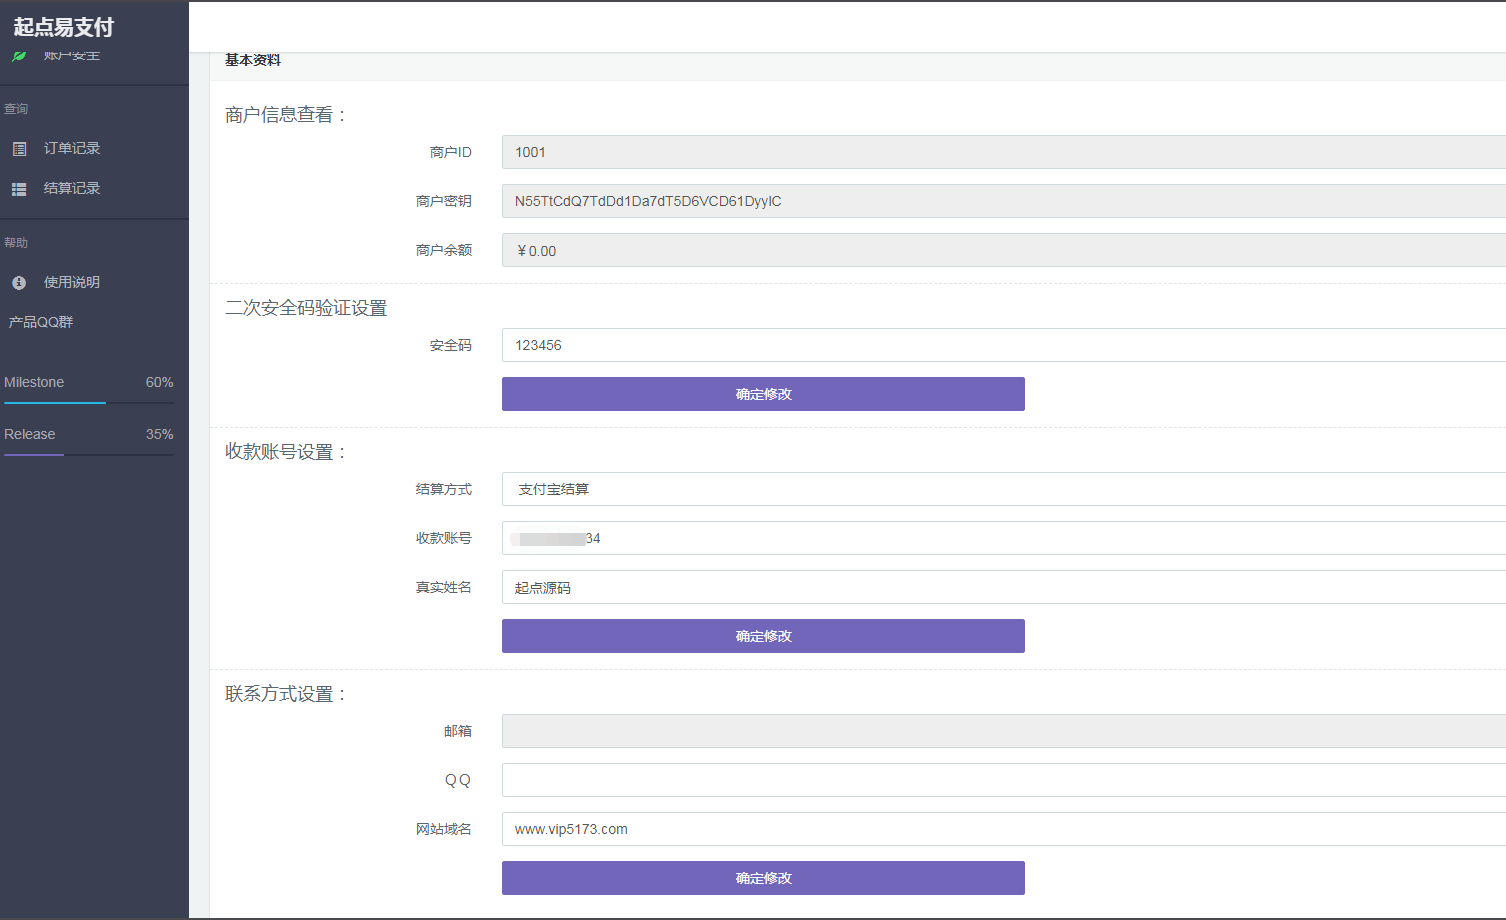
Task: Click 确定修改 in 收款账号设置 section
Action: 763,636
